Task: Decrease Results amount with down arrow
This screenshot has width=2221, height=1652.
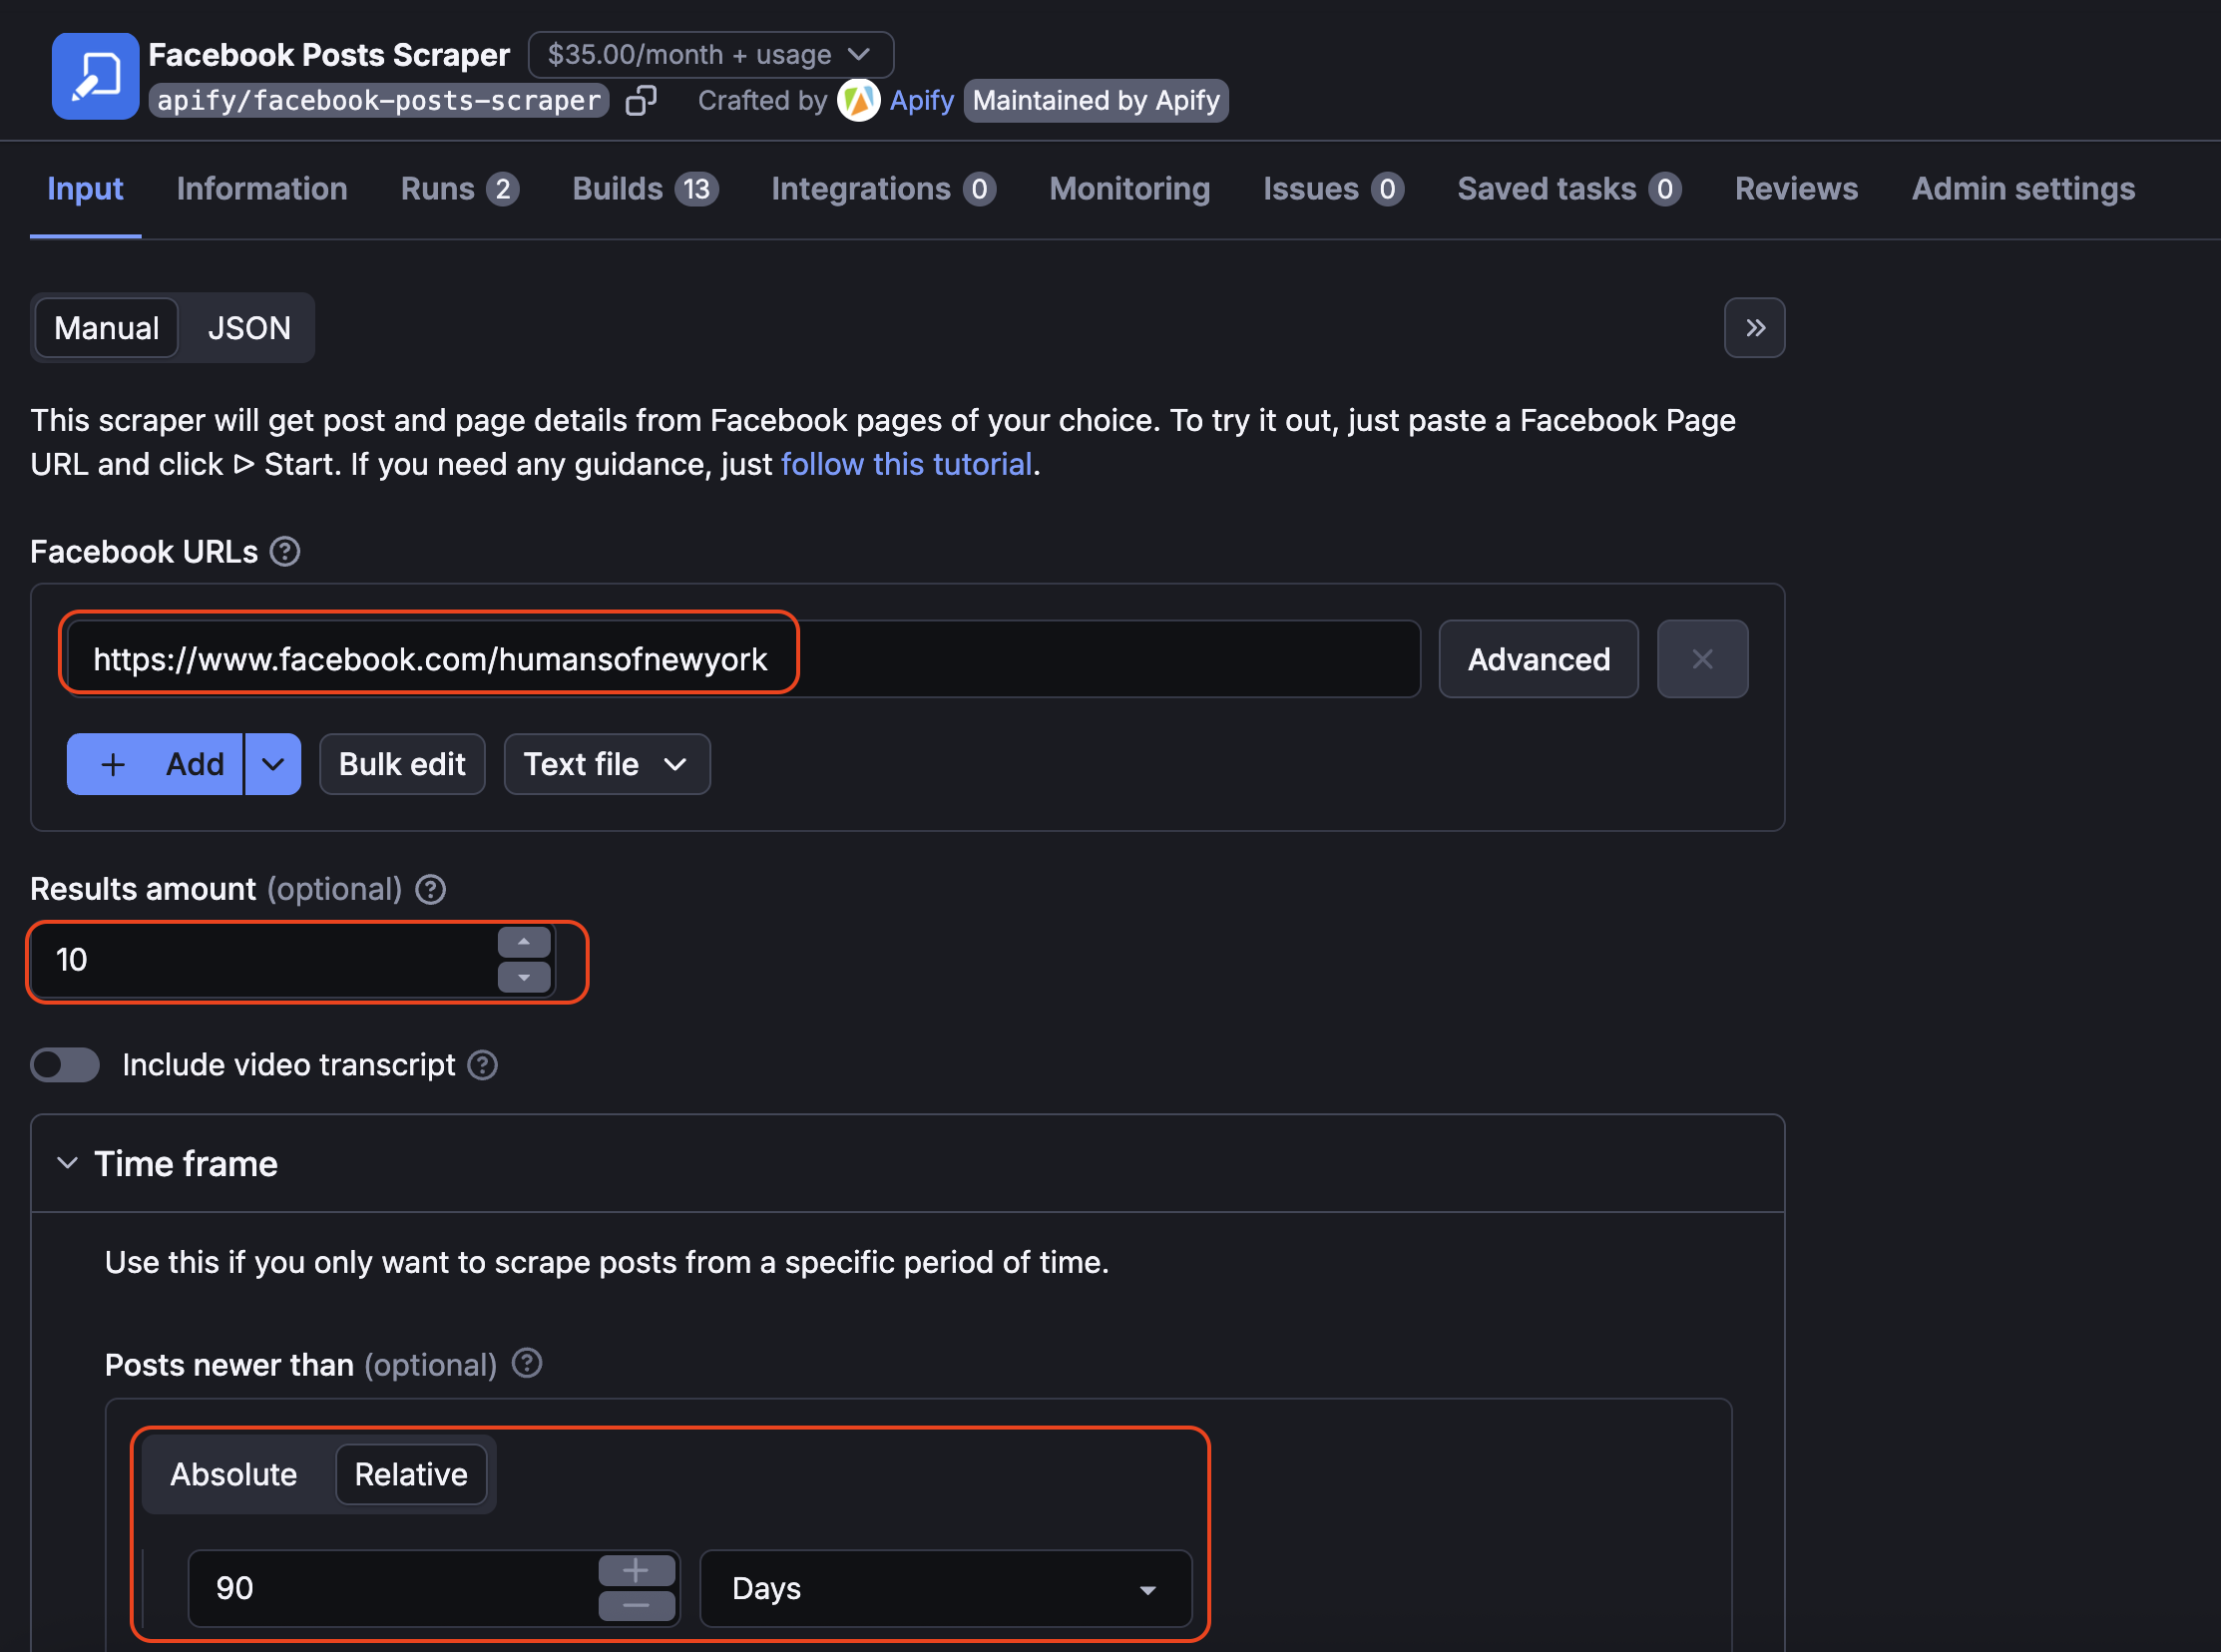Action: (x=524, y=977)
